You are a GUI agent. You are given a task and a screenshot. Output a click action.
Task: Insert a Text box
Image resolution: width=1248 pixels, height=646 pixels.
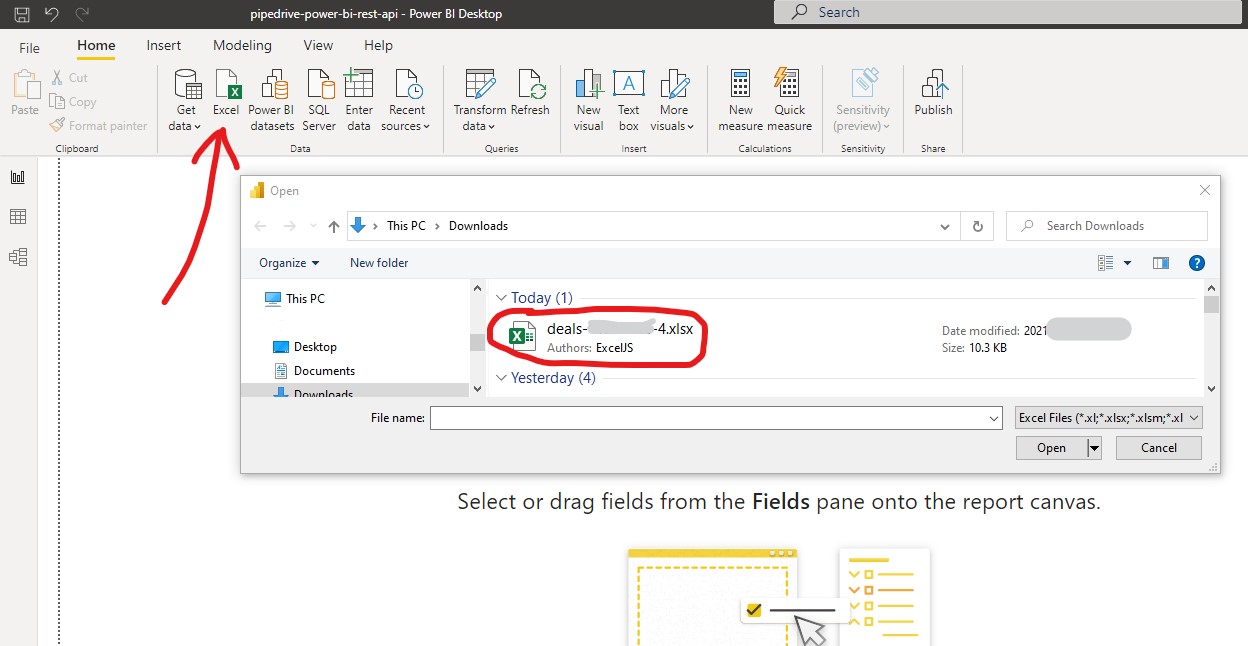point(629,100)
